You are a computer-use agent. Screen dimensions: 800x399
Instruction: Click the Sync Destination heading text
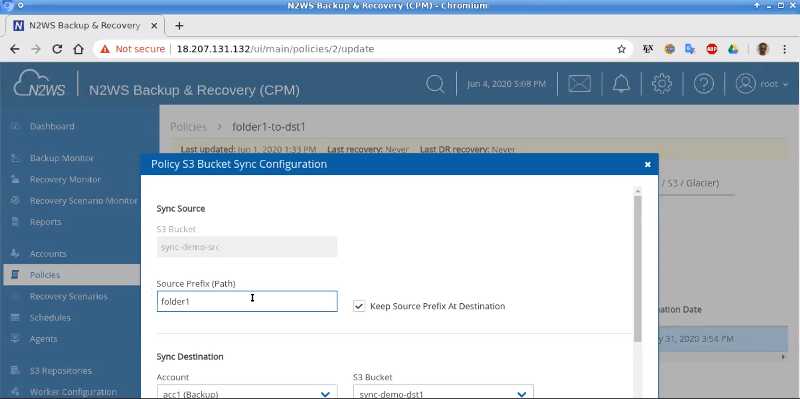[190, 357]
